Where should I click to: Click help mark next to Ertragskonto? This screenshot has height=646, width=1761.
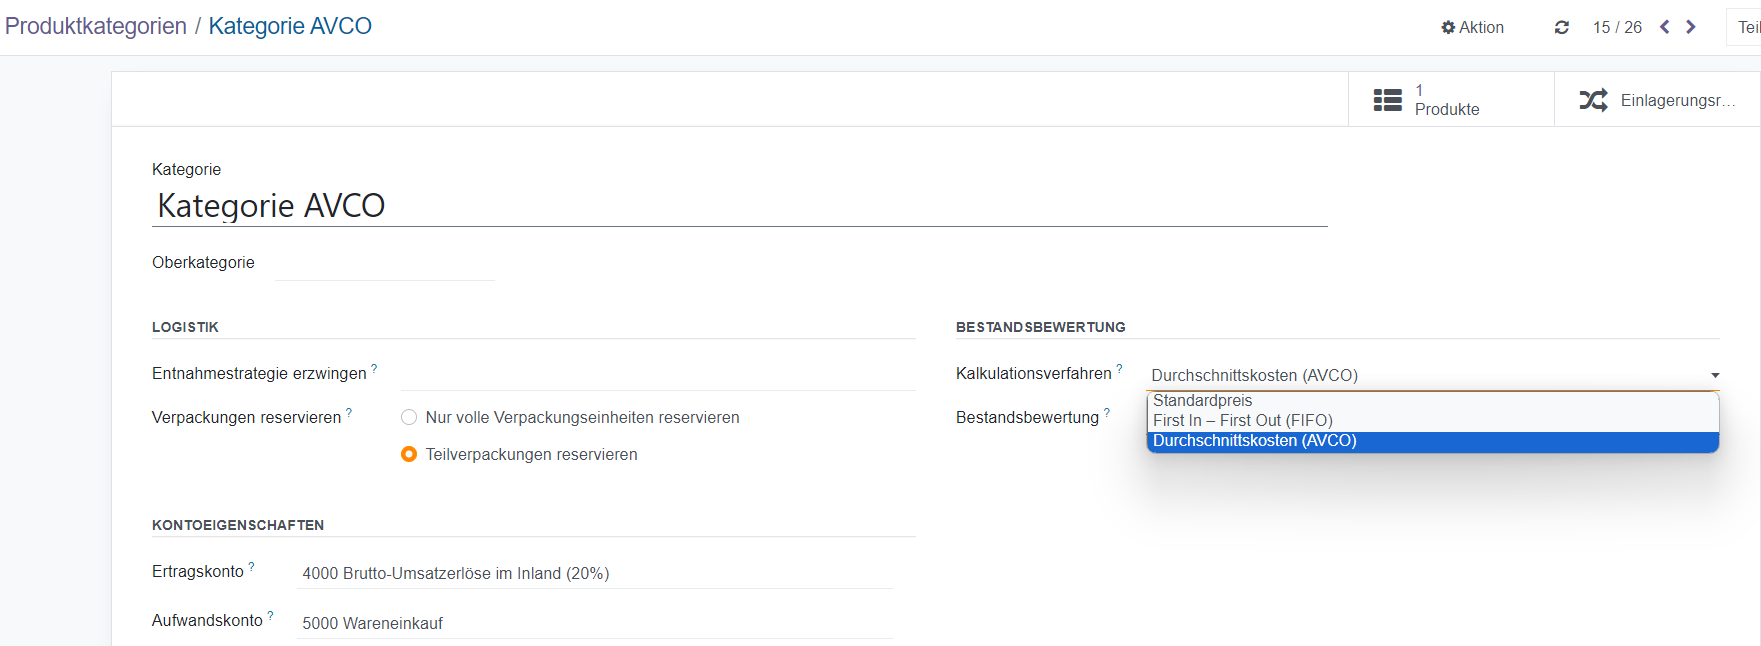pyautogui.click(x=251, y=567)
